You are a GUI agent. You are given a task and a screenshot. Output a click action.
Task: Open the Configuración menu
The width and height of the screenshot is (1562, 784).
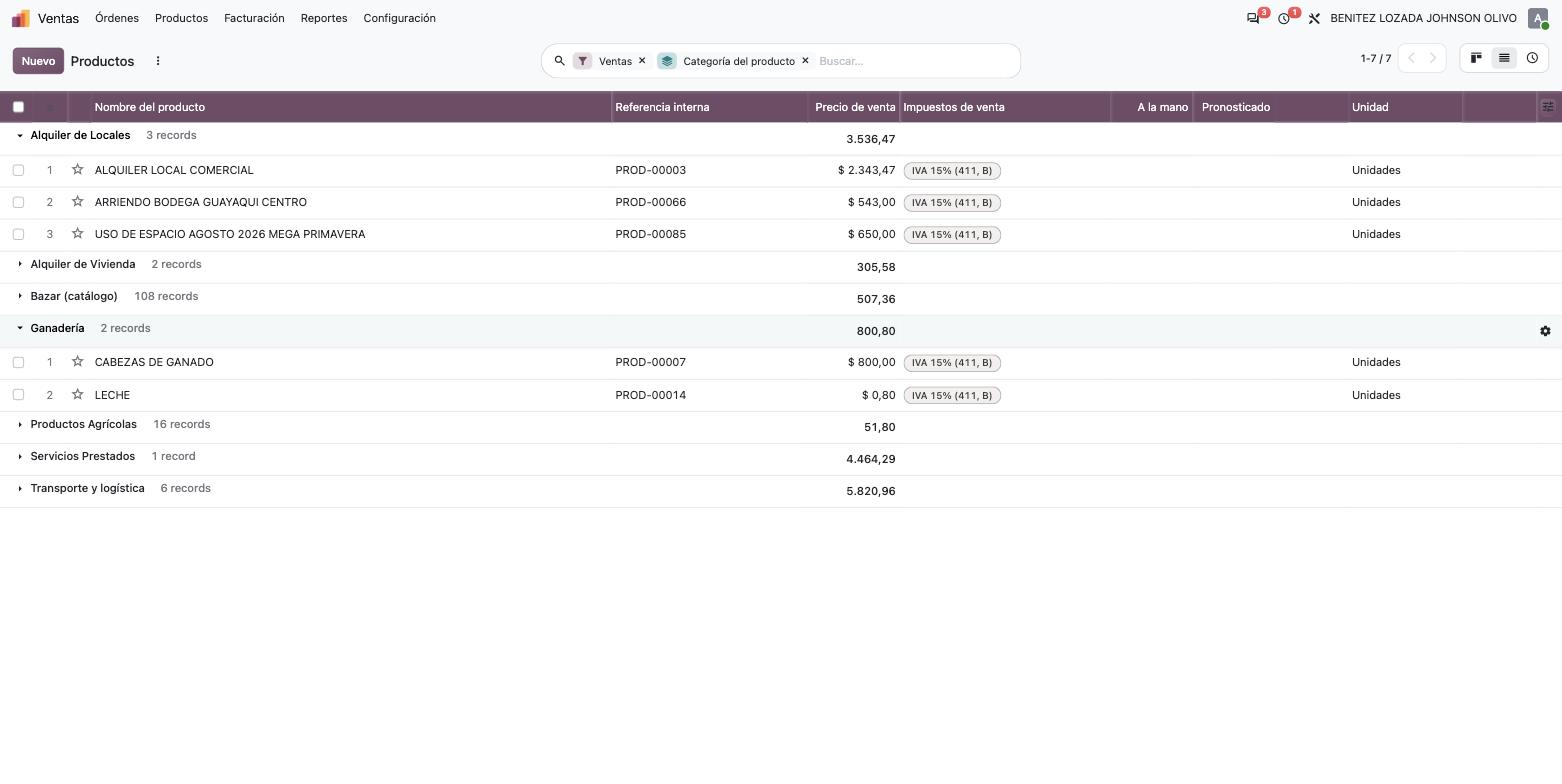tap(399, 18)
